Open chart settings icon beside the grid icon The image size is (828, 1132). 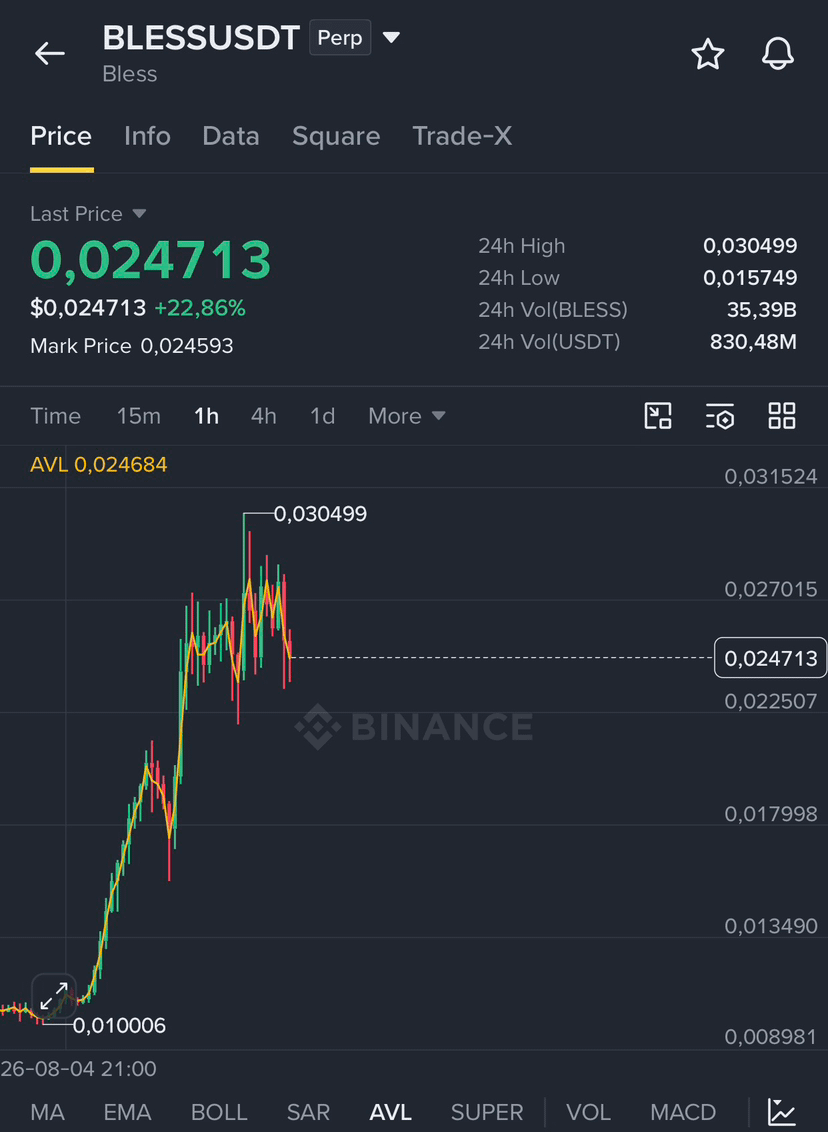(x=720, y=416)
